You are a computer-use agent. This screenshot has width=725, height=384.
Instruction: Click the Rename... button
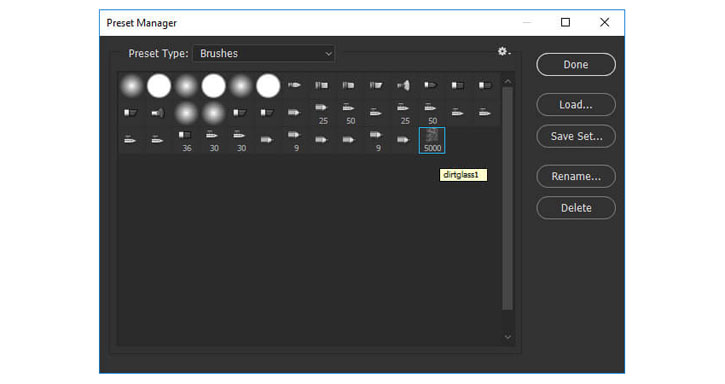[x=576, y=176]
